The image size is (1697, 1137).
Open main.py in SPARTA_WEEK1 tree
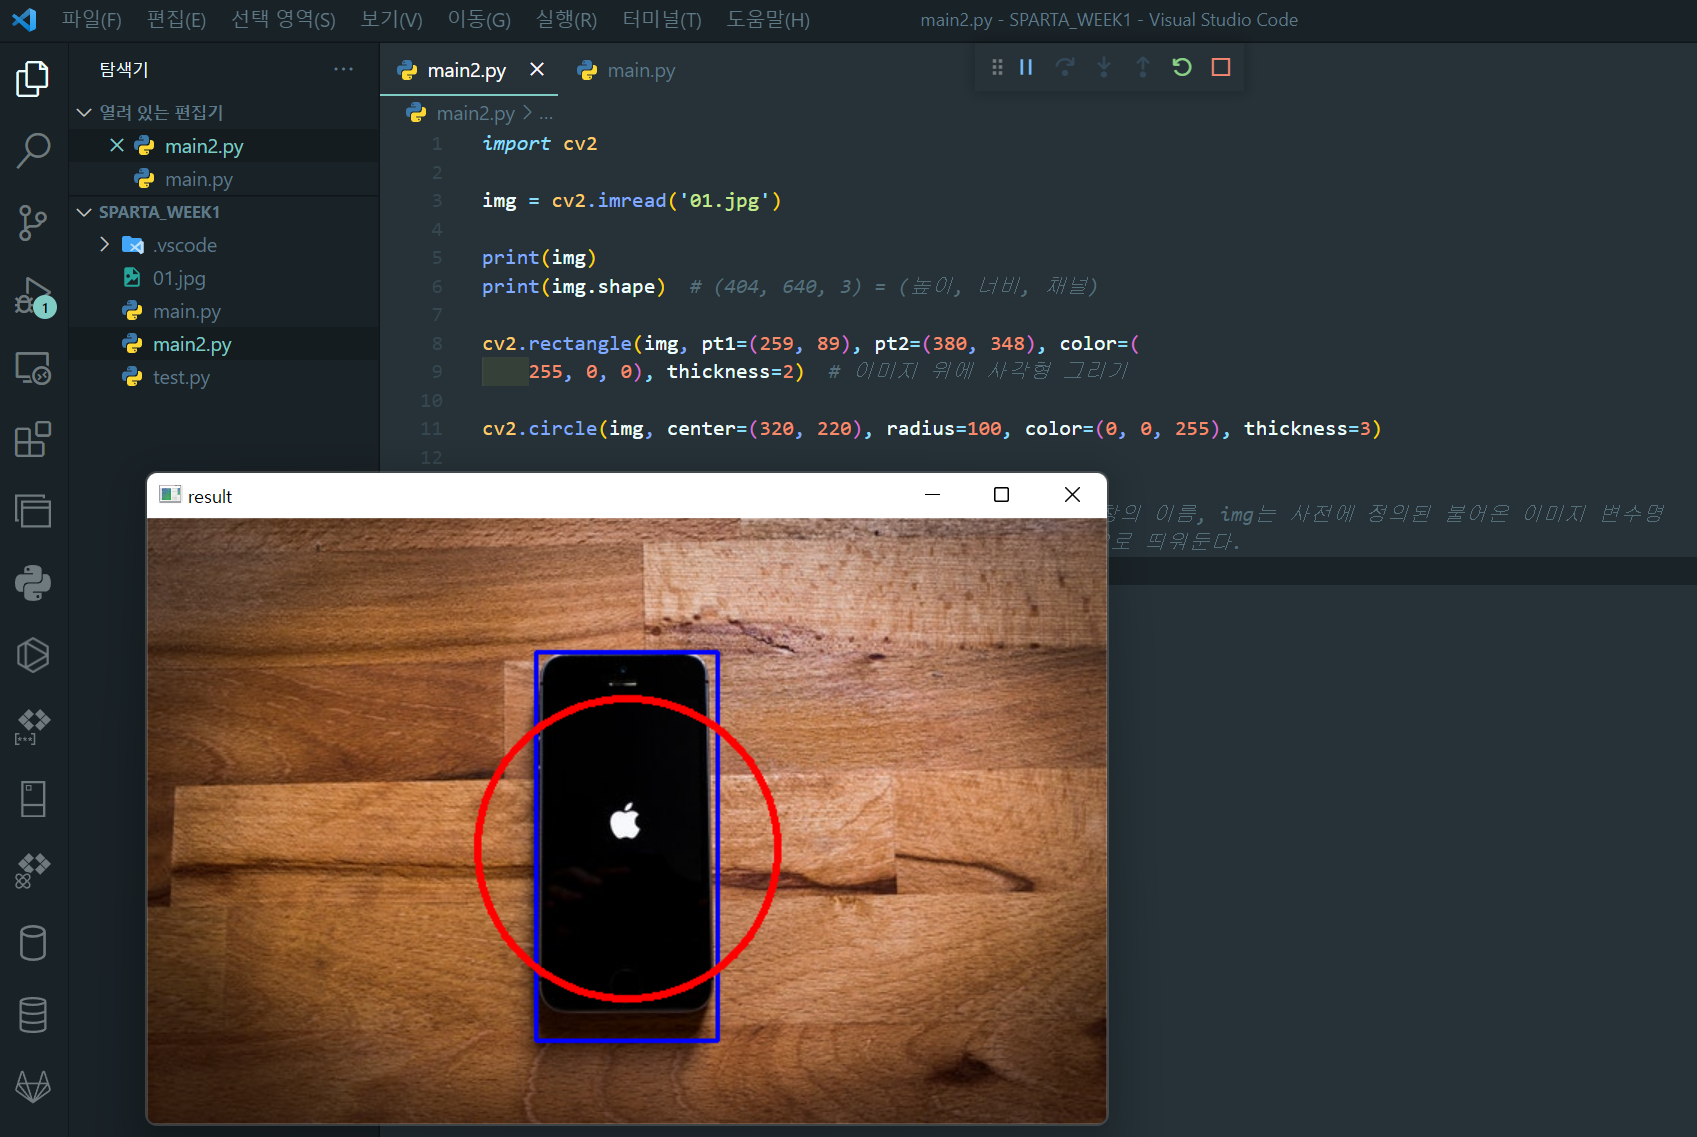coord(186,311)
